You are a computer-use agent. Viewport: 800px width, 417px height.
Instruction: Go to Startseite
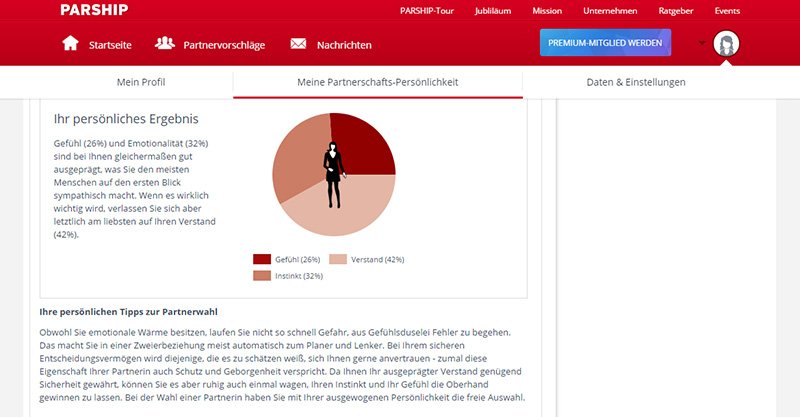point(110,45)
